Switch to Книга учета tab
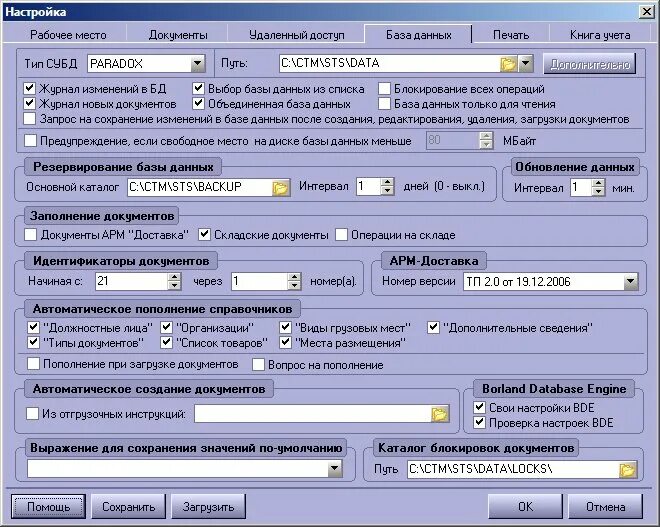Viewport: 660px width, 527px height. 600,35
